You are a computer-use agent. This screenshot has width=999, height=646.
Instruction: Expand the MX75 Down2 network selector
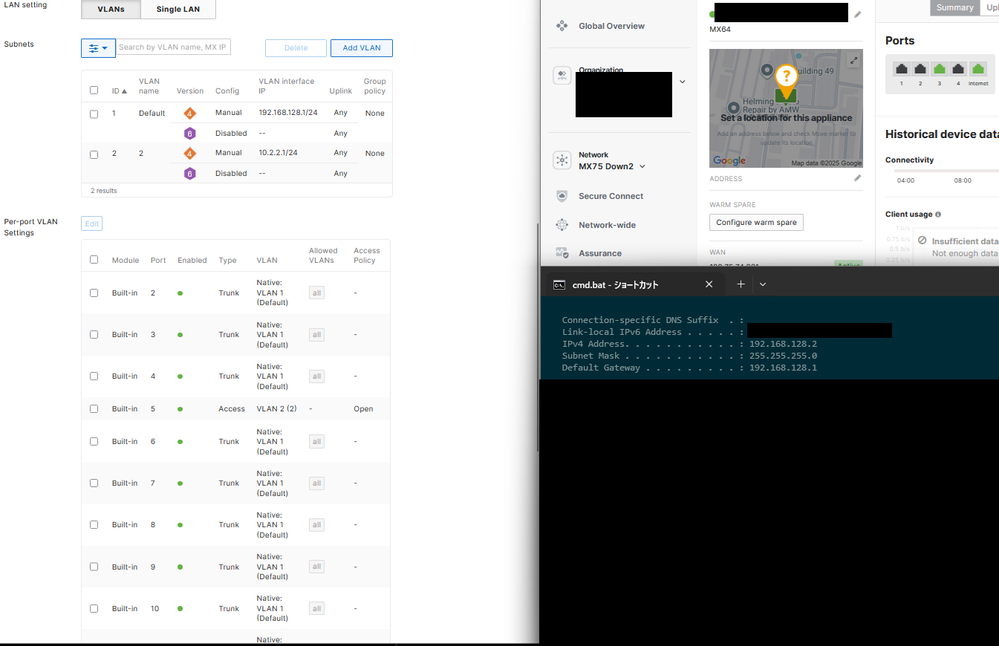pyautogui.click(x=642, y=167)
